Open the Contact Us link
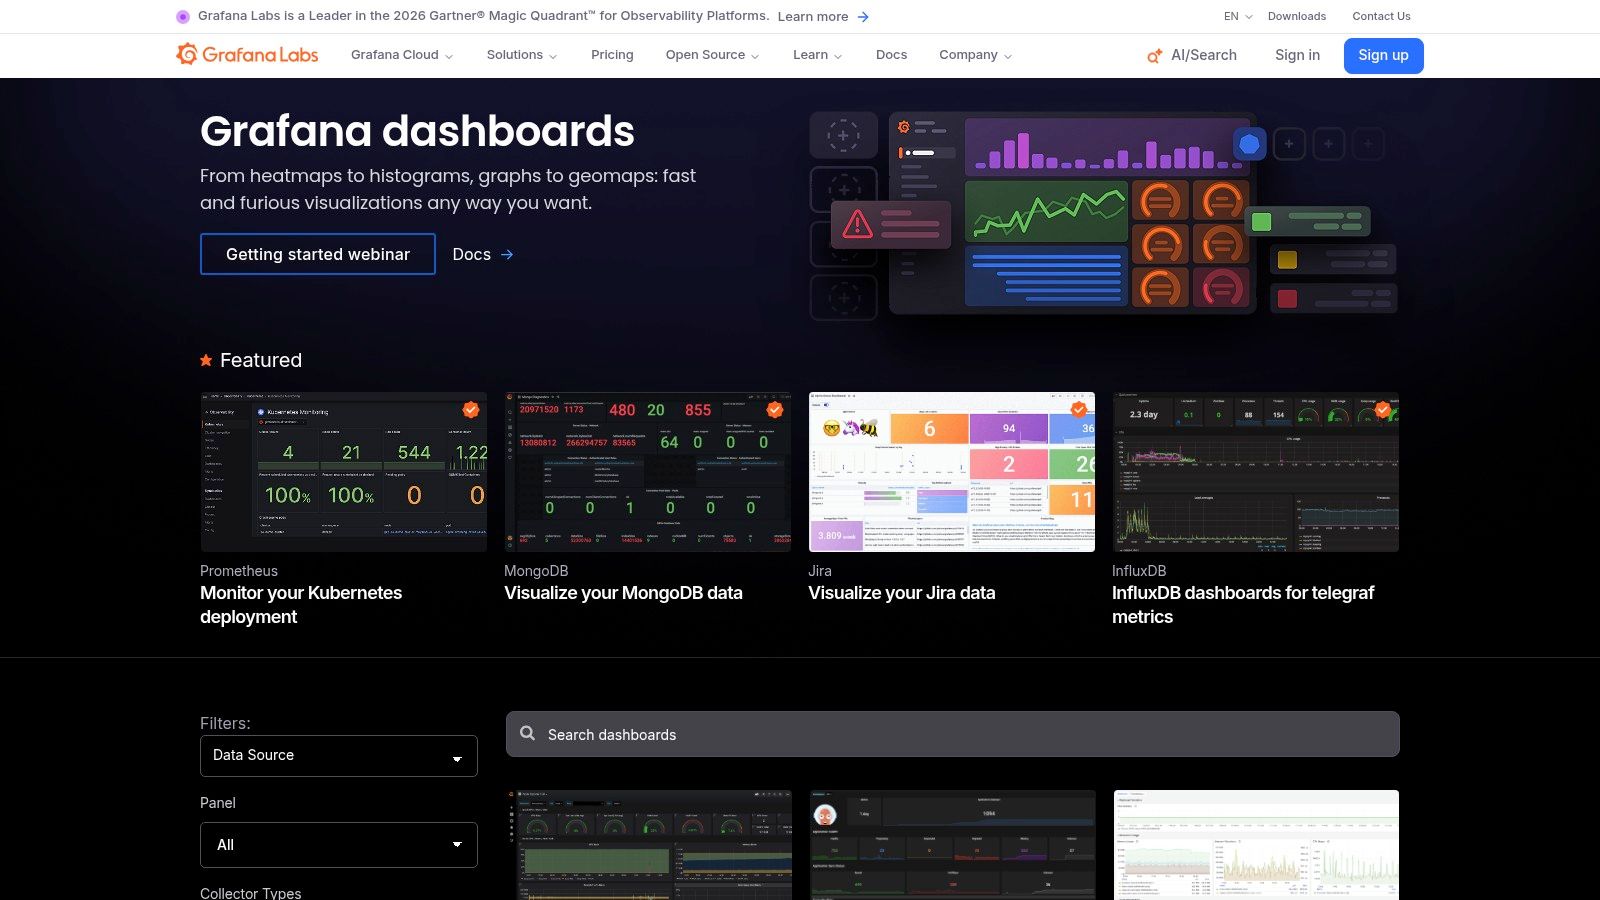The height and width of the screenshot is (900, 1600). click(1381, 16)
